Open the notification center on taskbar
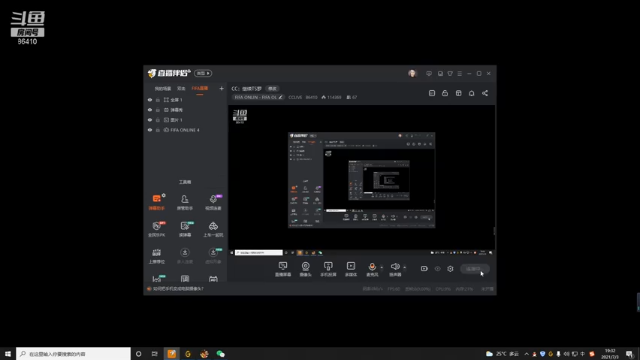Viewport: 640px width, 360px height. coord(629,354)
